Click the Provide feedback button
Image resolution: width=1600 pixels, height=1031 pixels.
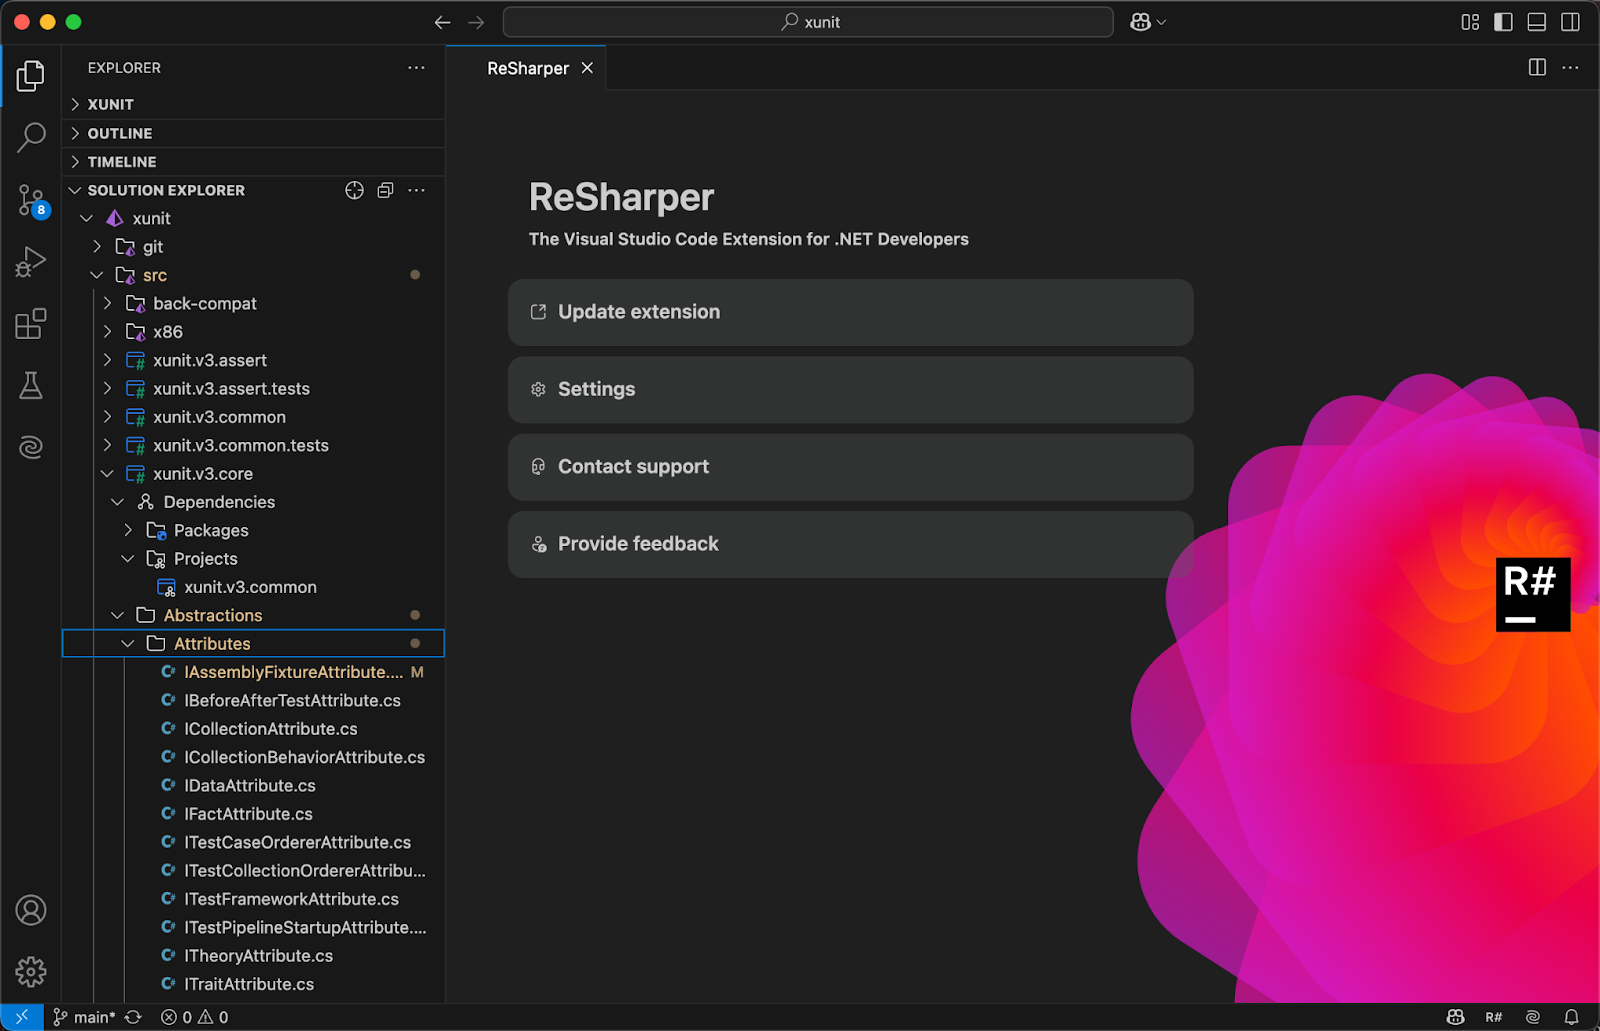click(x=850, y=544)
